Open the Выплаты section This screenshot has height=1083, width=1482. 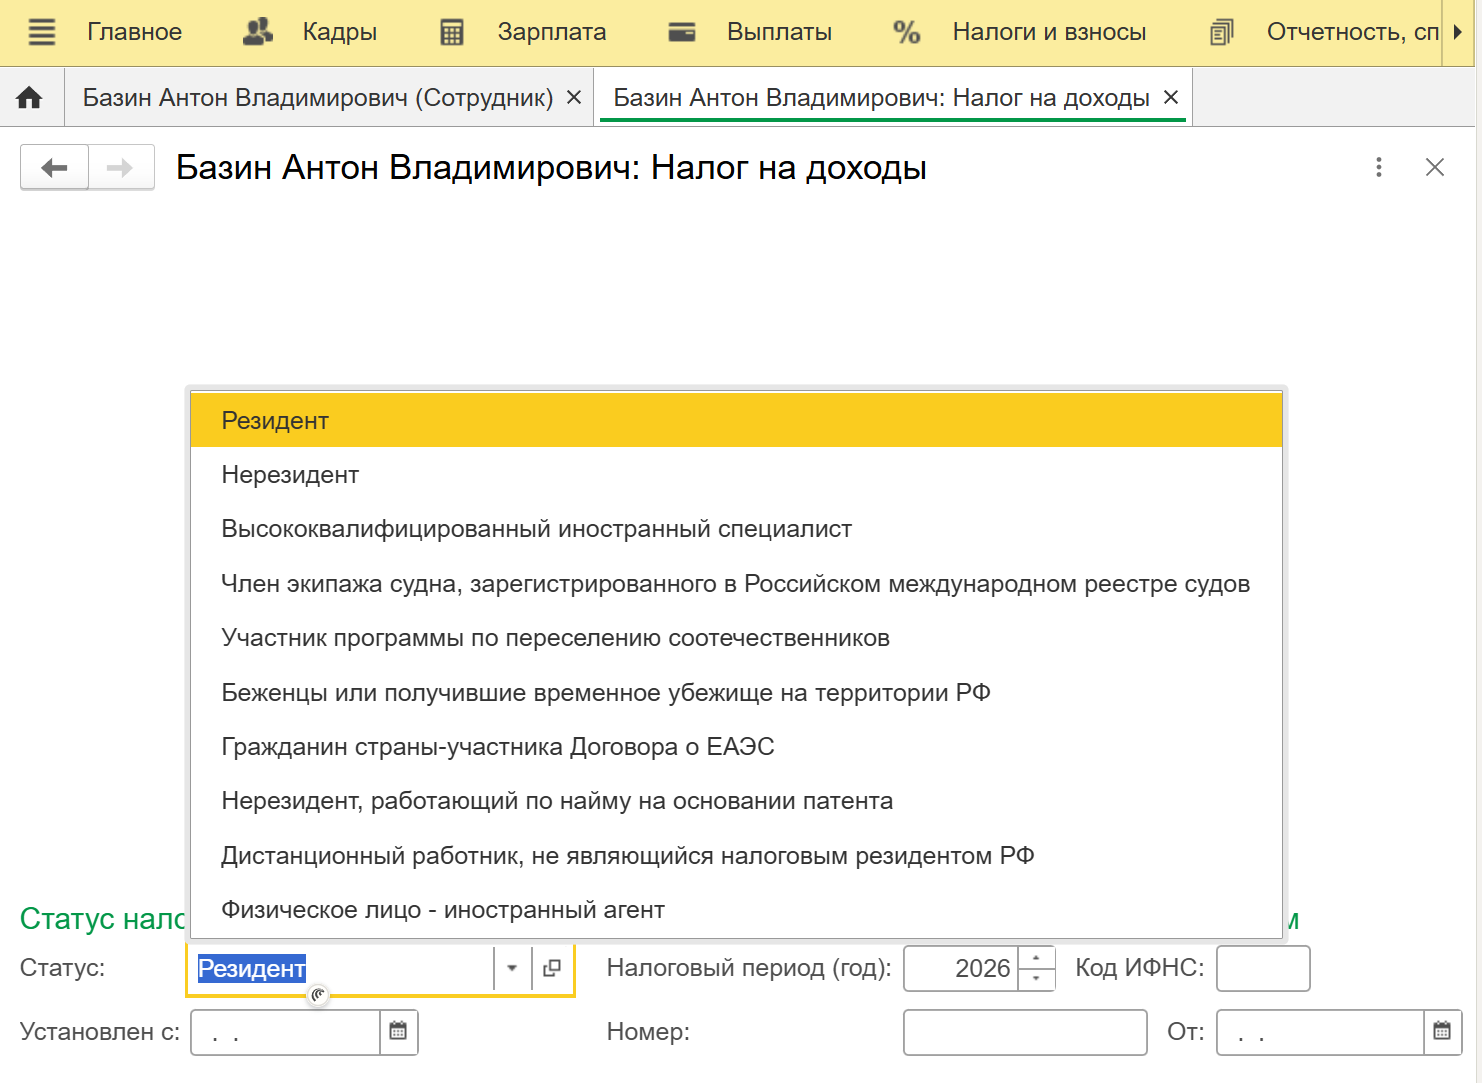coord(779,32)
